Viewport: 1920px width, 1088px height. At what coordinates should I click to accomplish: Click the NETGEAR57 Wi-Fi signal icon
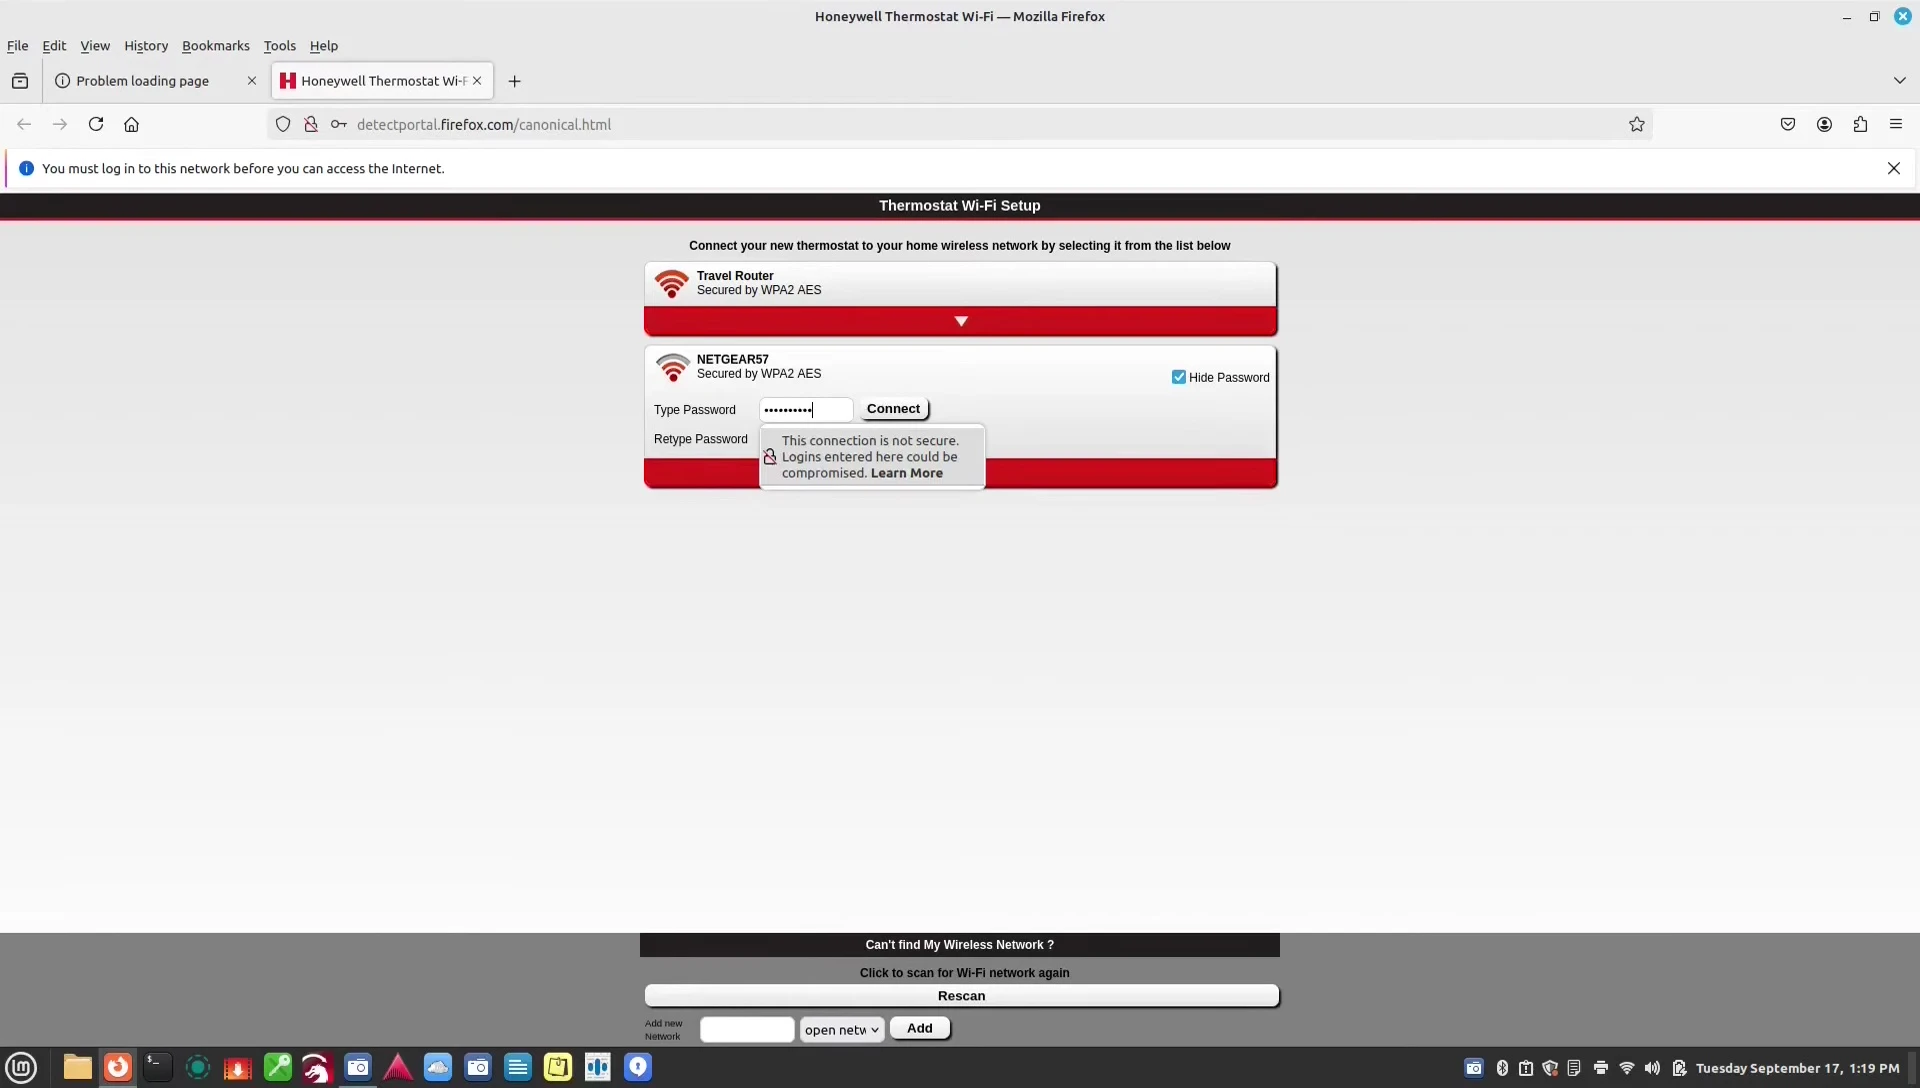tap(672, 367)
